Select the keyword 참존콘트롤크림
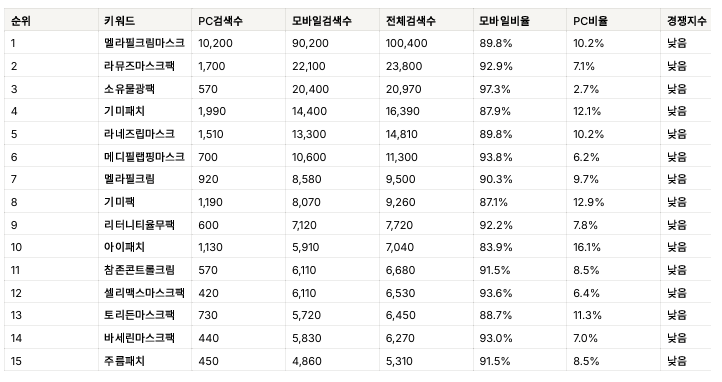 139,270
